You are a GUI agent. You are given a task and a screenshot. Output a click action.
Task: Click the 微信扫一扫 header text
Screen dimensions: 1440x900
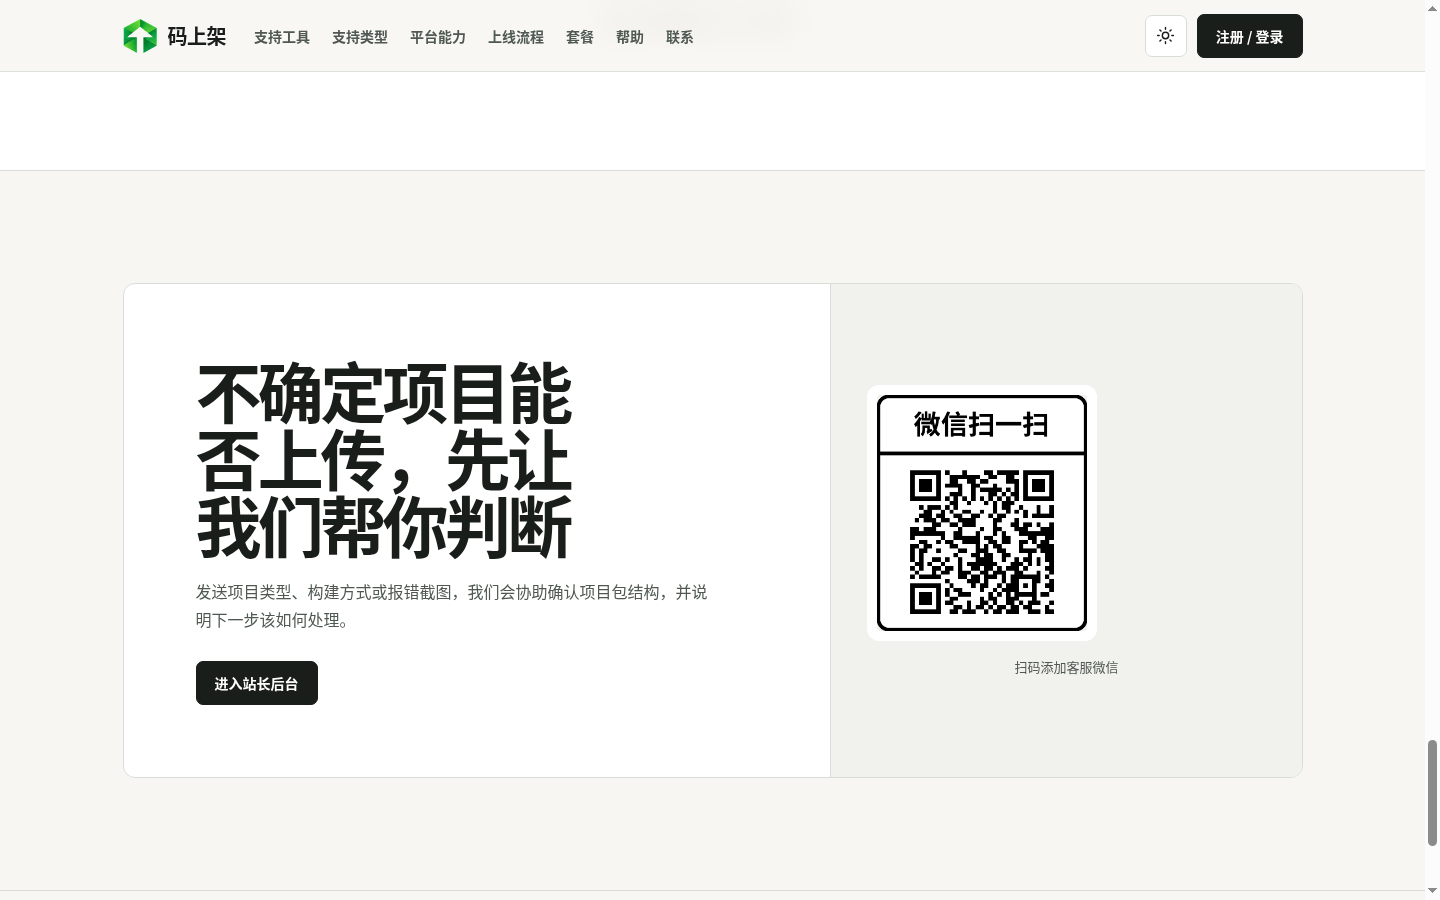[982, 425]
